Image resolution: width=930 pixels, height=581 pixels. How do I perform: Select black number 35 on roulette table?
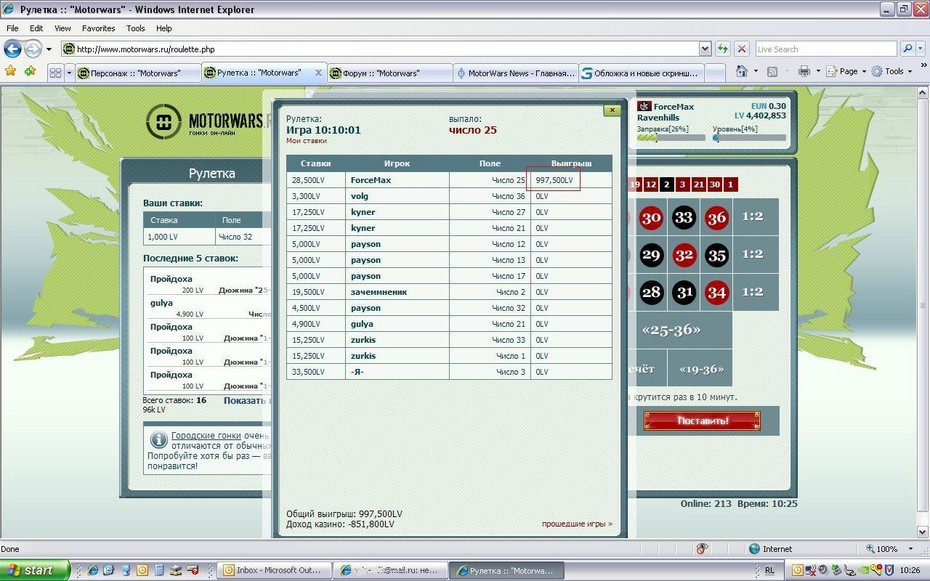pyautogui.click(x=716, y=255)
